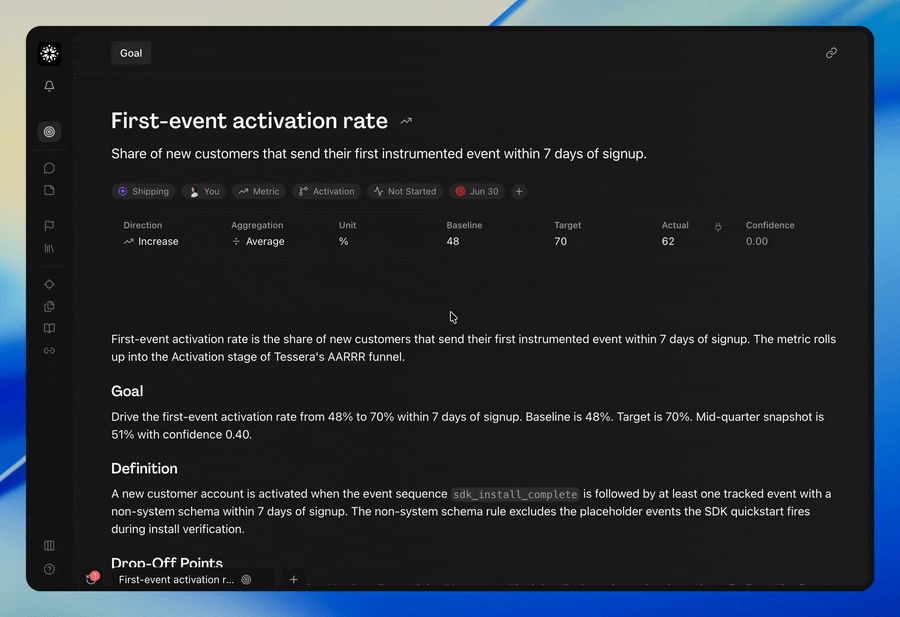This screenshot has height=617, width=900.
Task: Click the Definition section heading
Action: (144, 469)
